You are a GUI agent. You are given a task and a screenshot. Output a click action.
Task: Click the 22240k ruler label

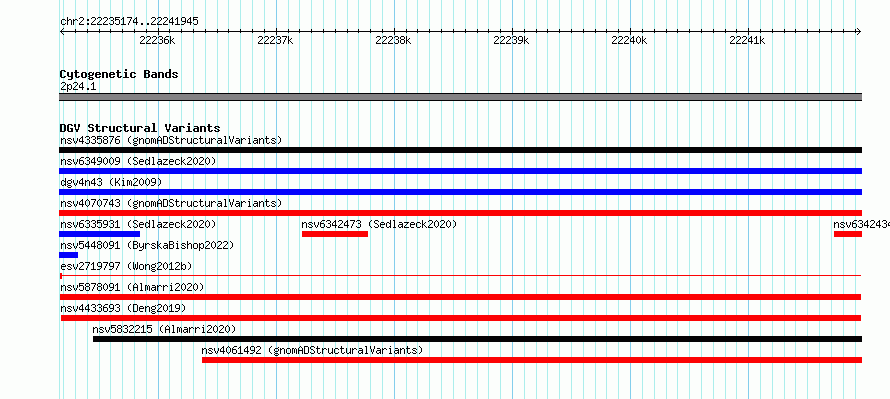[x=629, y=40]
